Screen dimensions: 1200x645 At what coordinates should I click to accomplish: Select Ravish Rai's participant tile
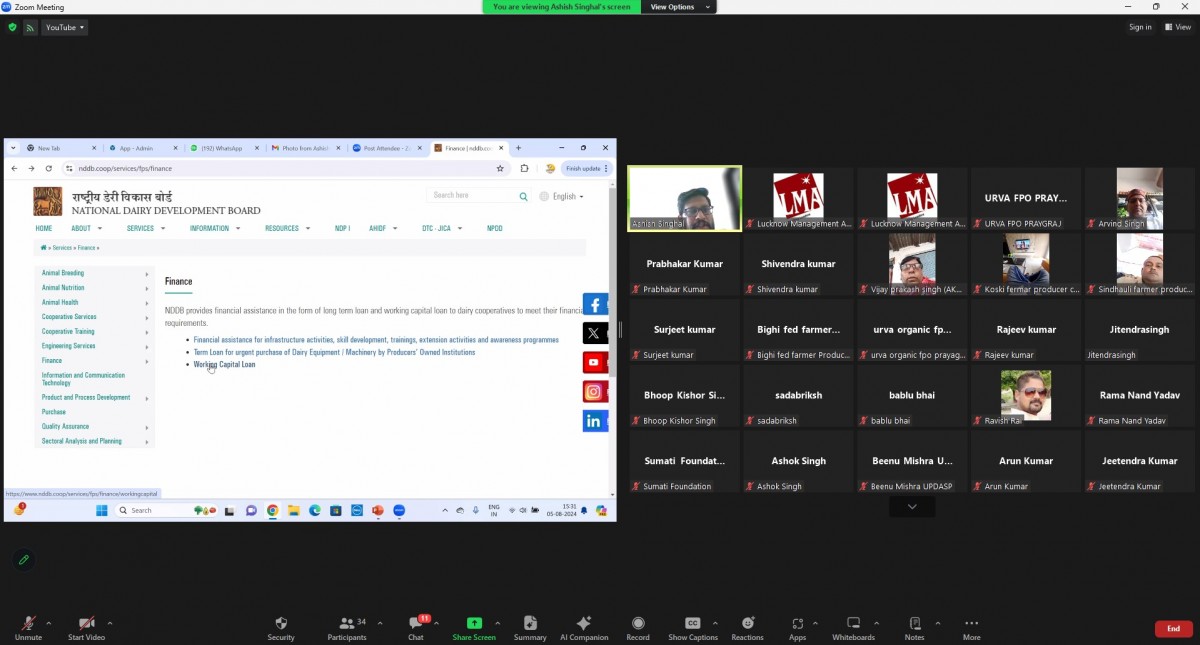(x=1026, y=395)
